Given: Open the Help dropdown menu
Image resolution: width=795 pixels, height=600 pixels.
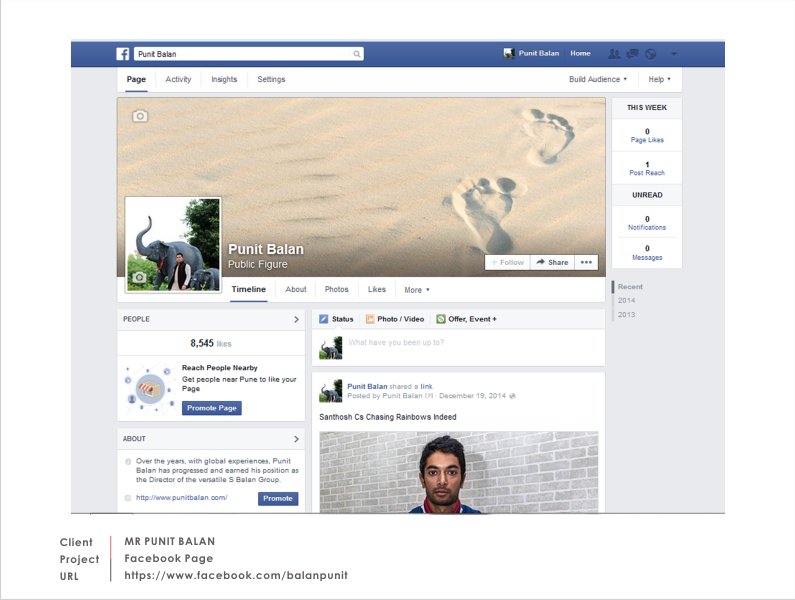Looking at the screenshot, I should pos(659,79).
